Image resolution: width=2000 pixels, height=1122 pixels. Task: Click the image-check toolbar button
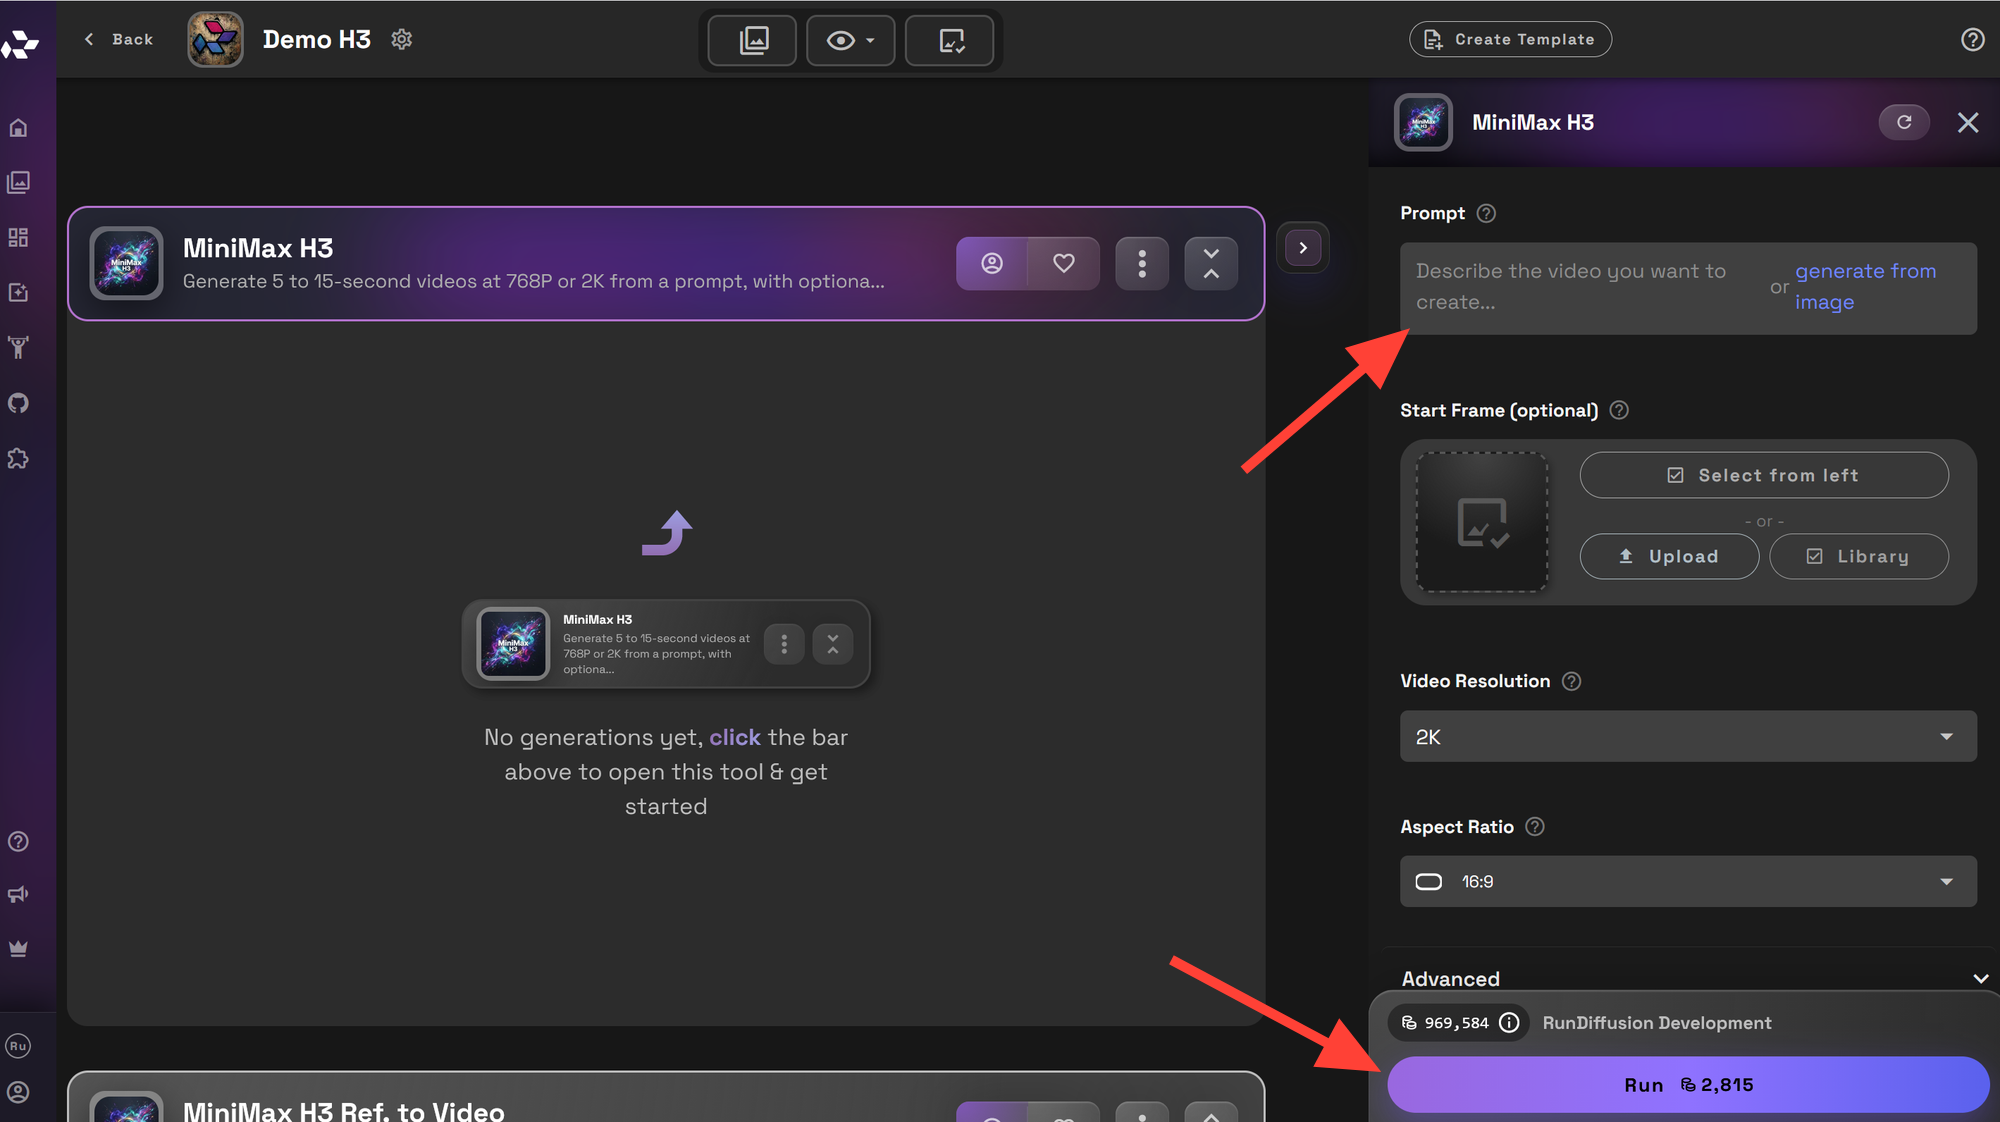[950, 40]
